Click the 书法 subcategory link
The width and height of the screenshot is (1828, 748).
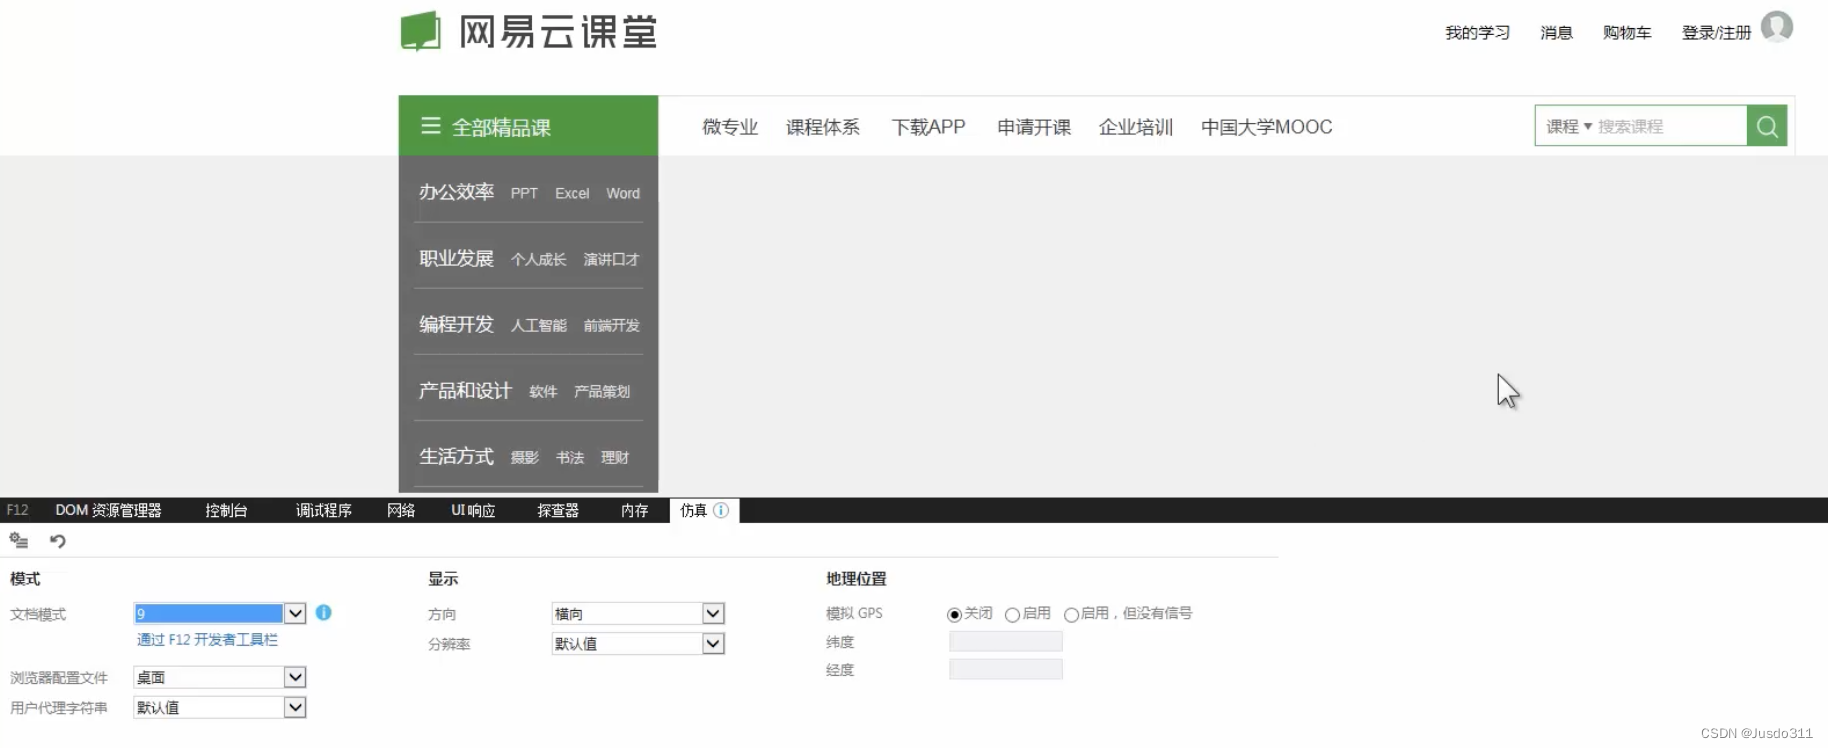(570, 457)
